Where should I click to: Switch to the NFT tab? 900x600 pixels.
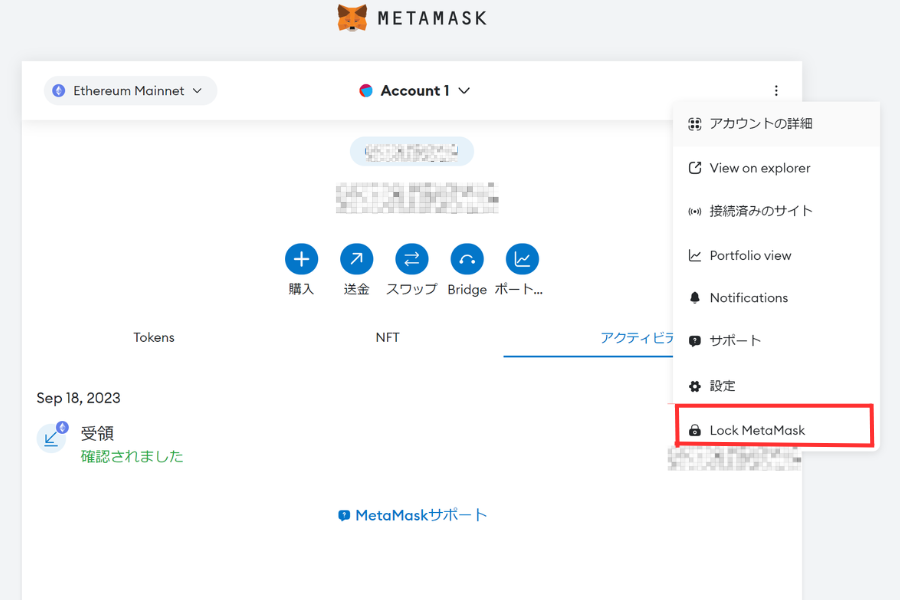pos(387,337)
